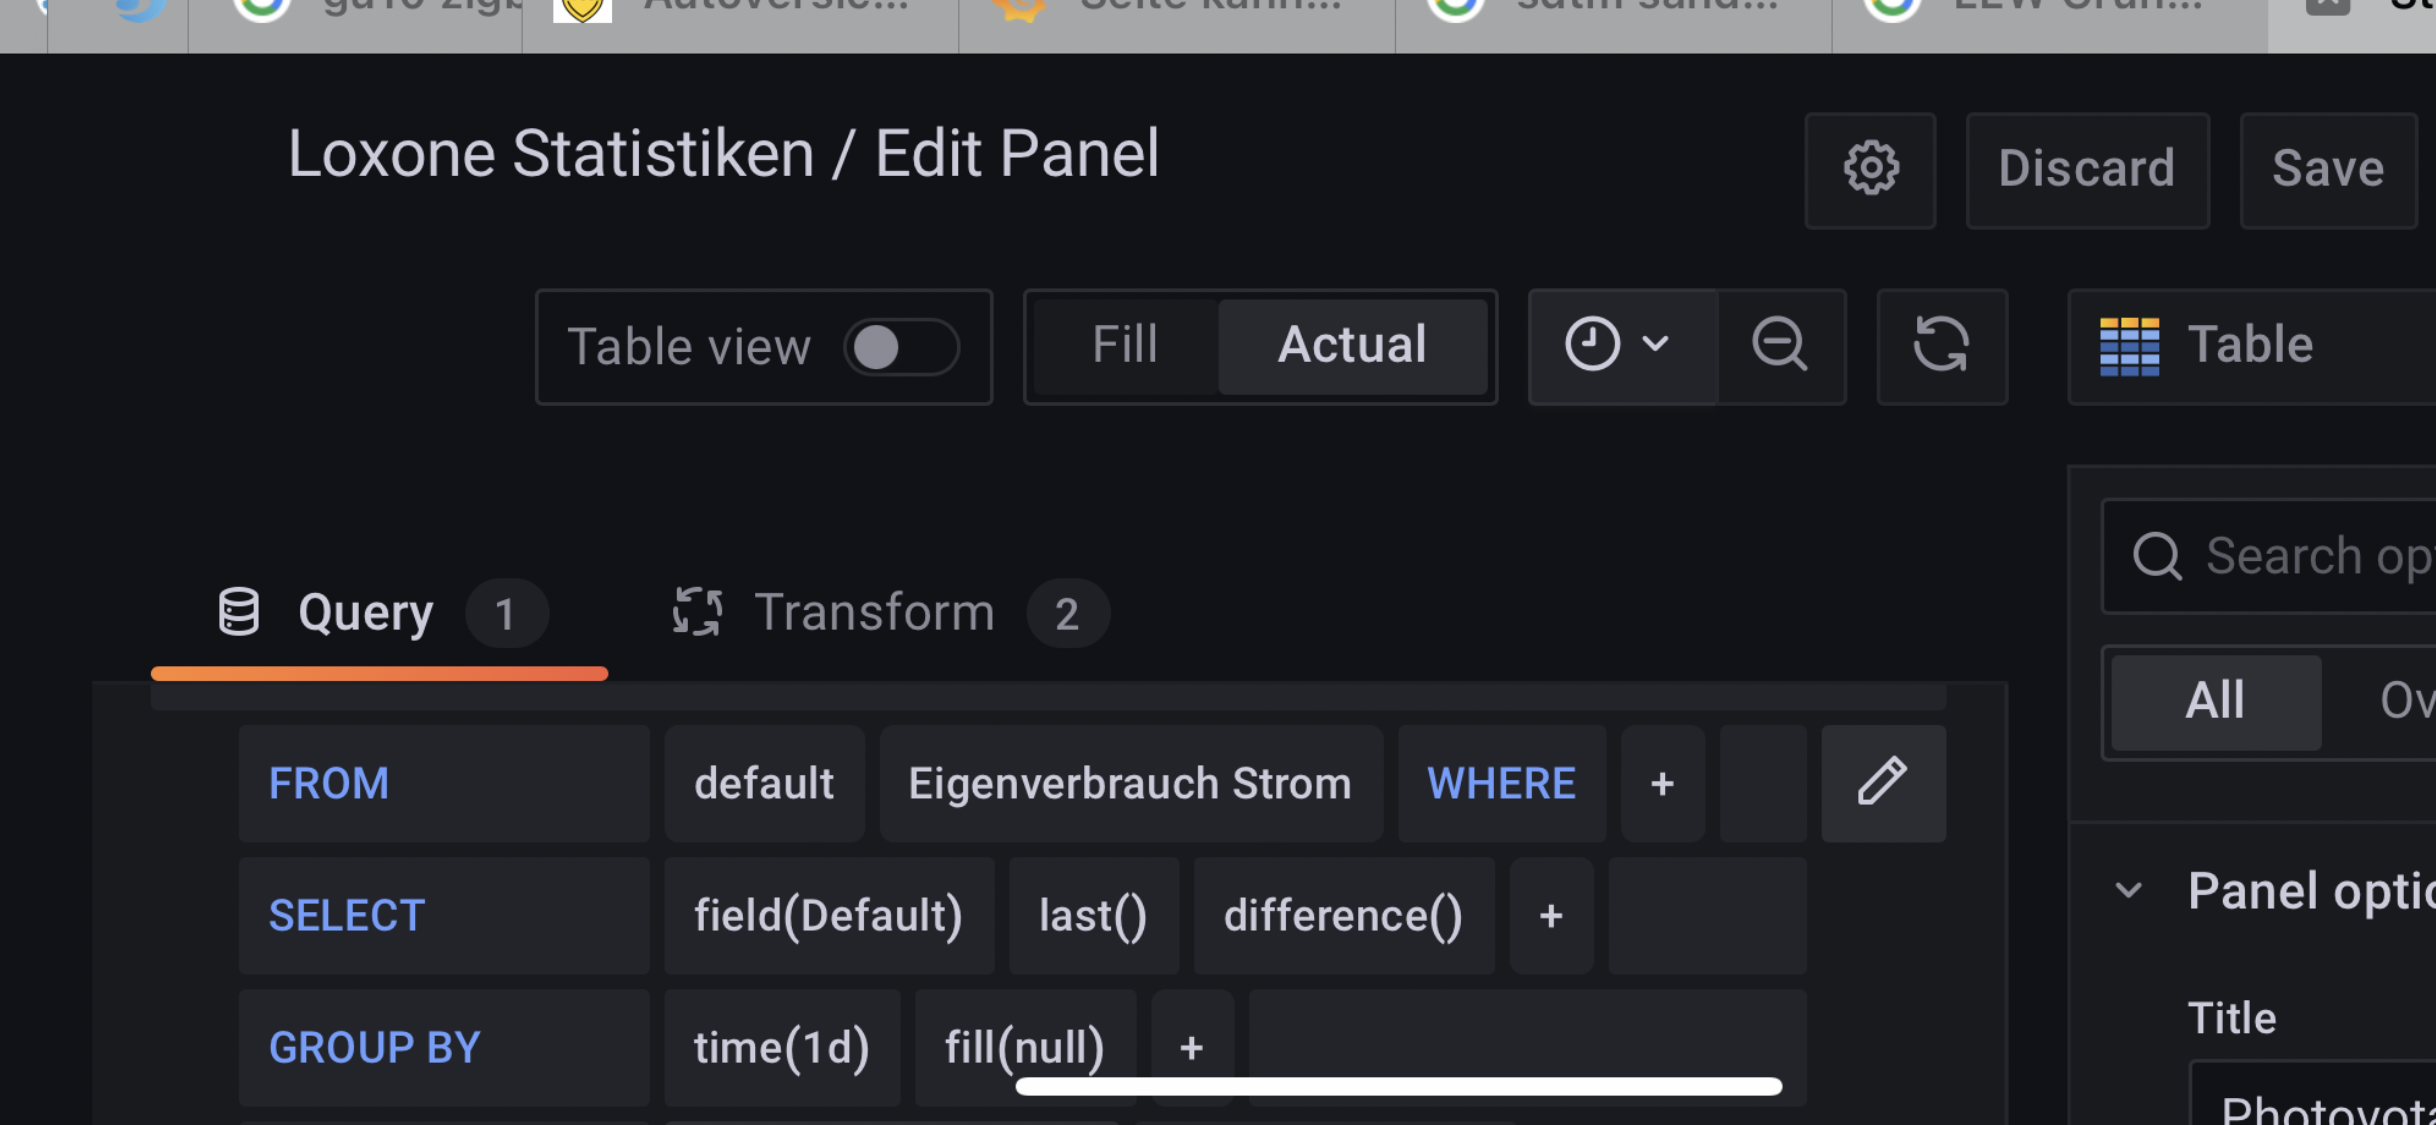
Task: Click the Discard button
Action: point(2086,169)
